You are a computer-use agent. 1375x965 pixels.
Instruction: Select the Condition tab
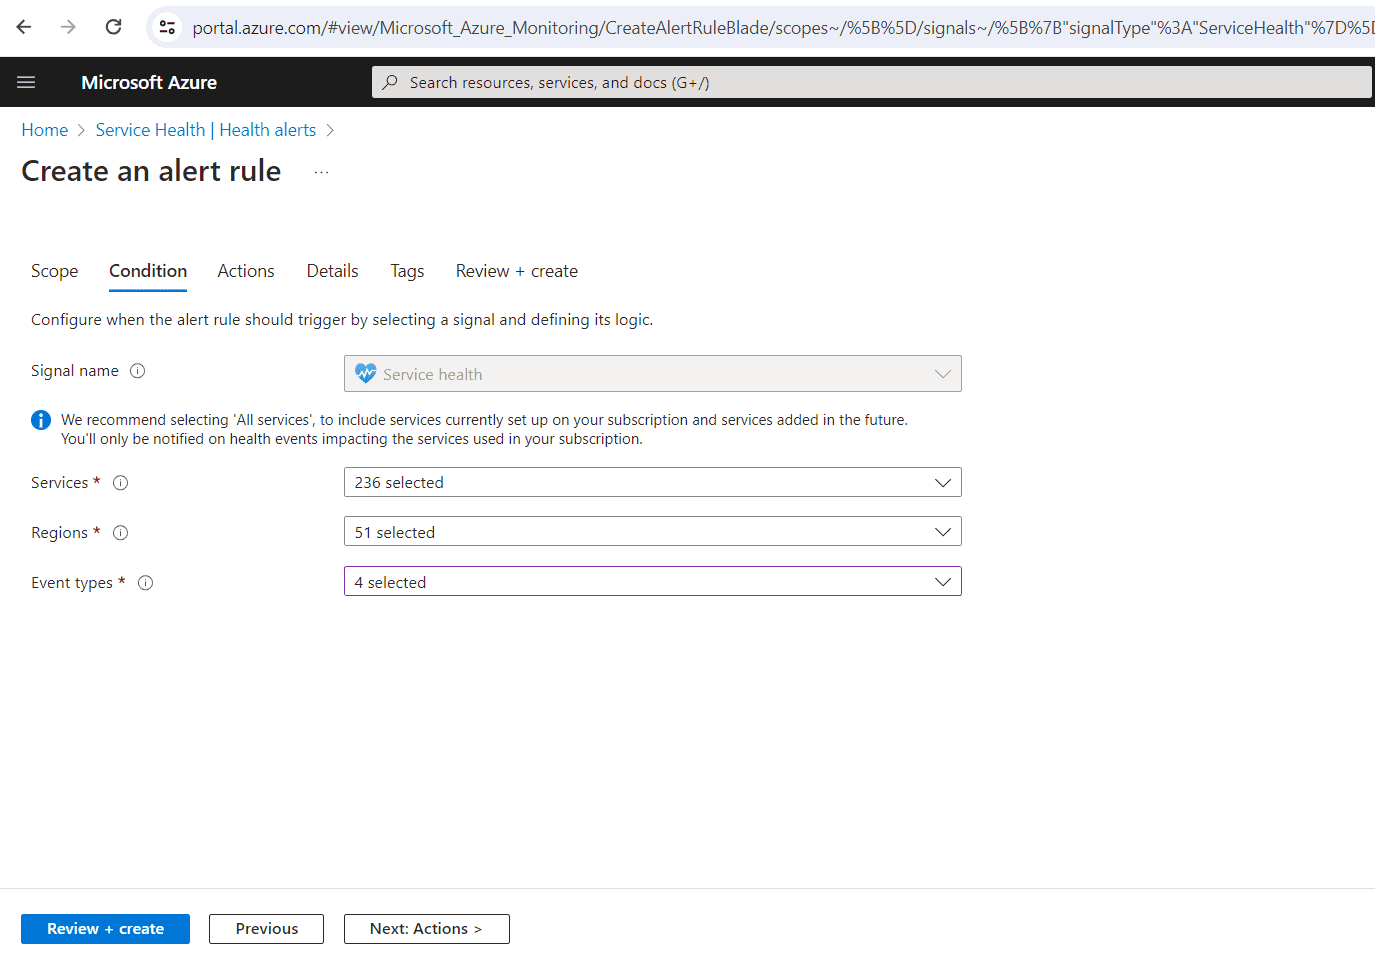[148, 271]
